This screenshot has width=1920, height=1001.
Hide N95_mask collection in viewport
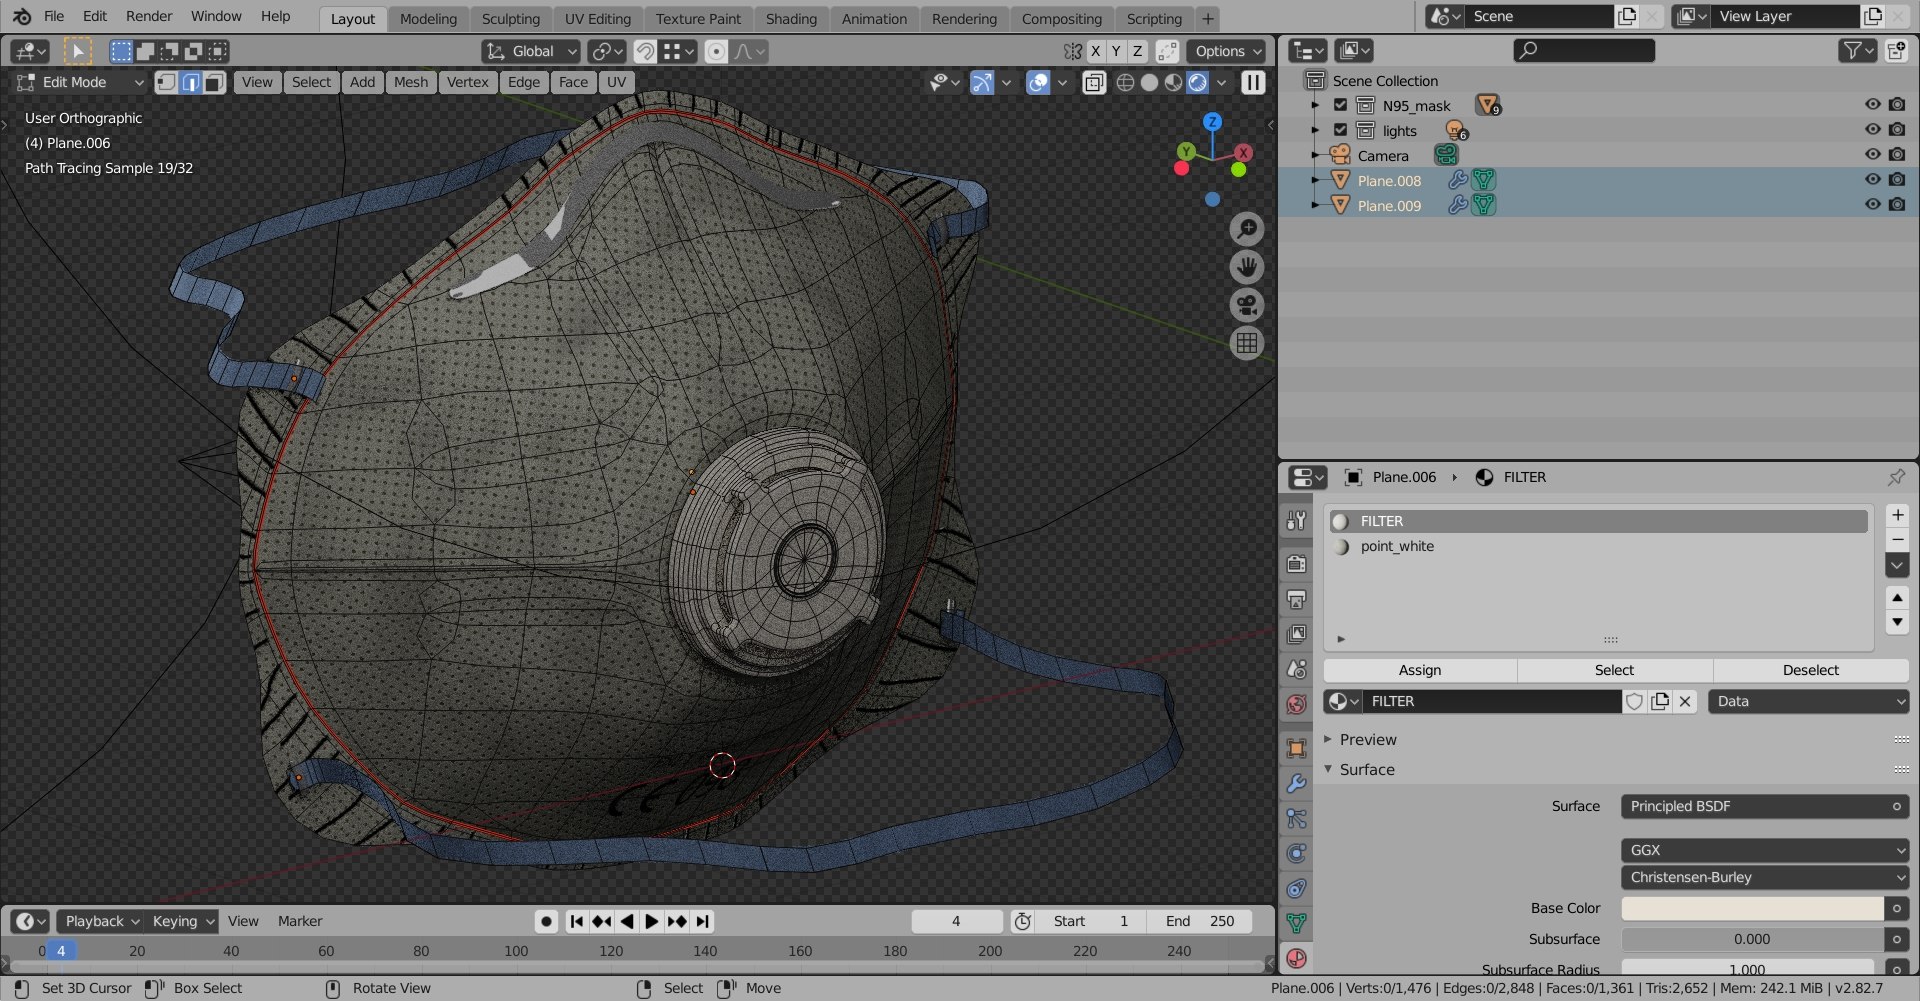pos(1873,105)
